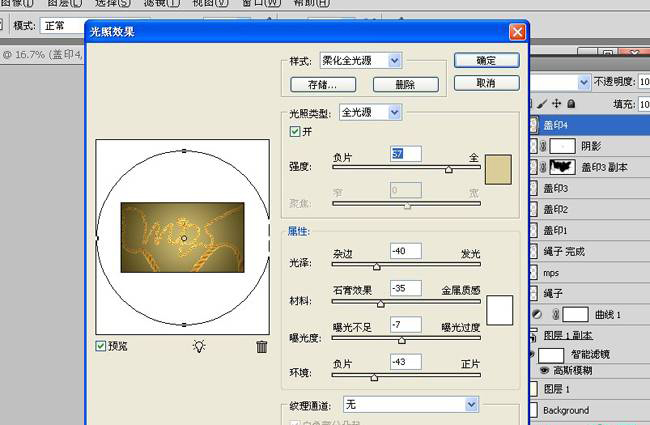The height and width of the screenshot is (425, 650).
Task: Click the 填充 fill value field
Action: point(644,104)
